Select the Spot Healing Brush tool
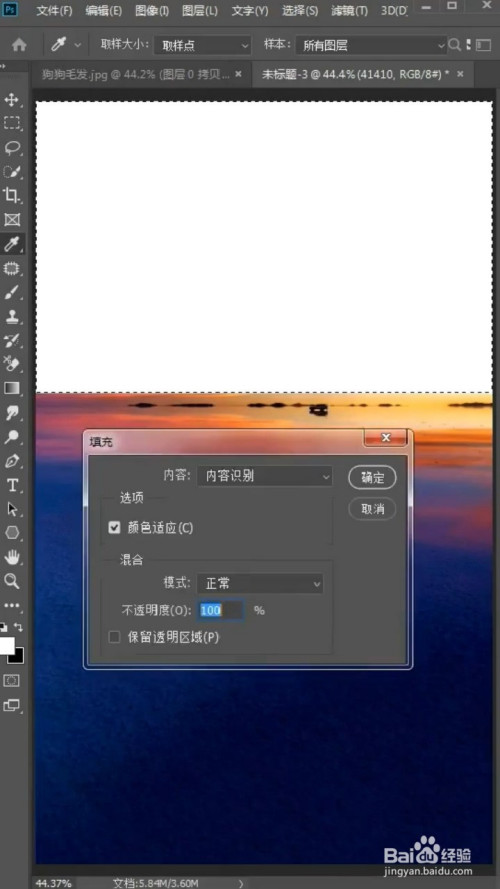Screen dimensions: 500x889 pyautogui.click(x=11, y=268)
